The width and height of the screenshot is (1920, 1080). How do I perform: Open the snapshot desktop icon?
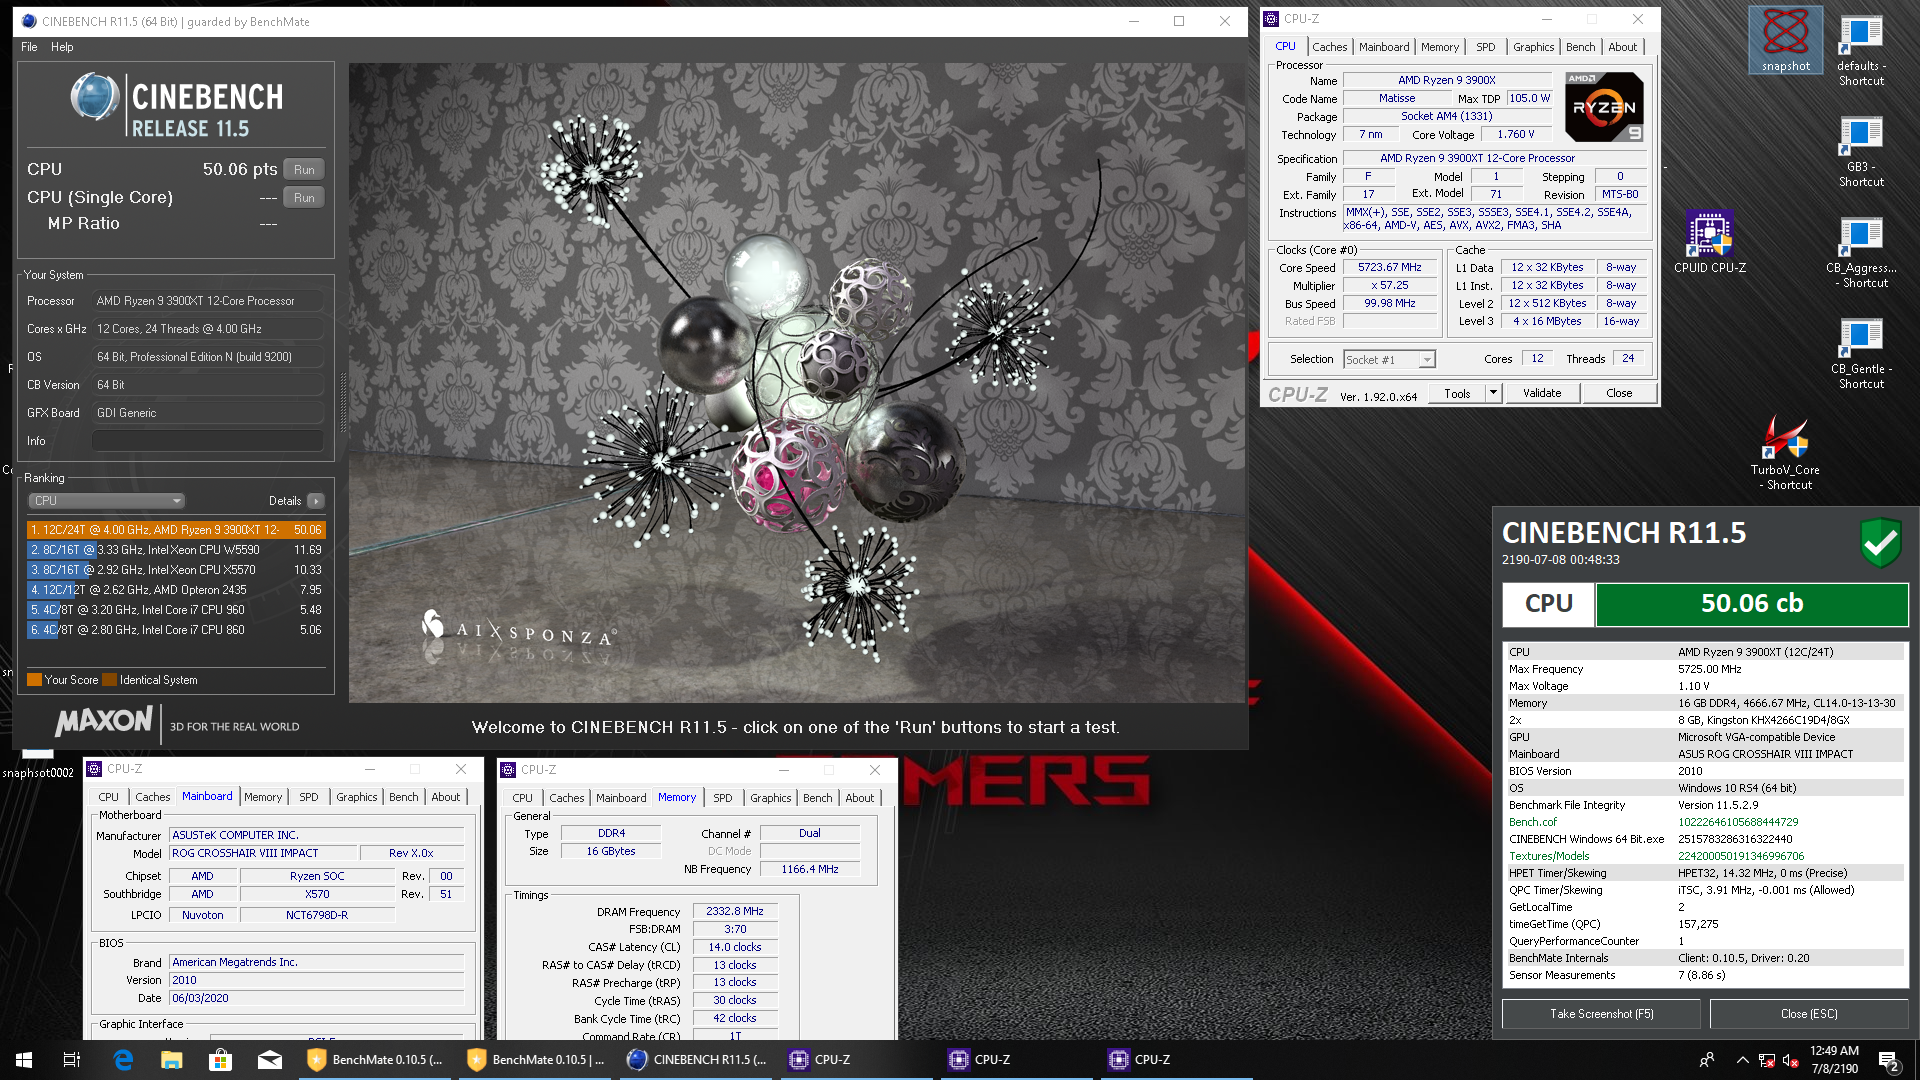click(x=1786, y=40)
